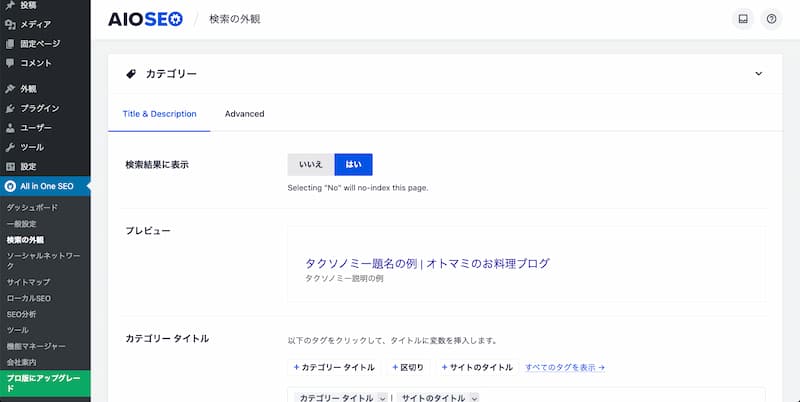
Task: Click preview text タクソノミー説明の例
Action: pyautogui.click(x=344, y=279)
